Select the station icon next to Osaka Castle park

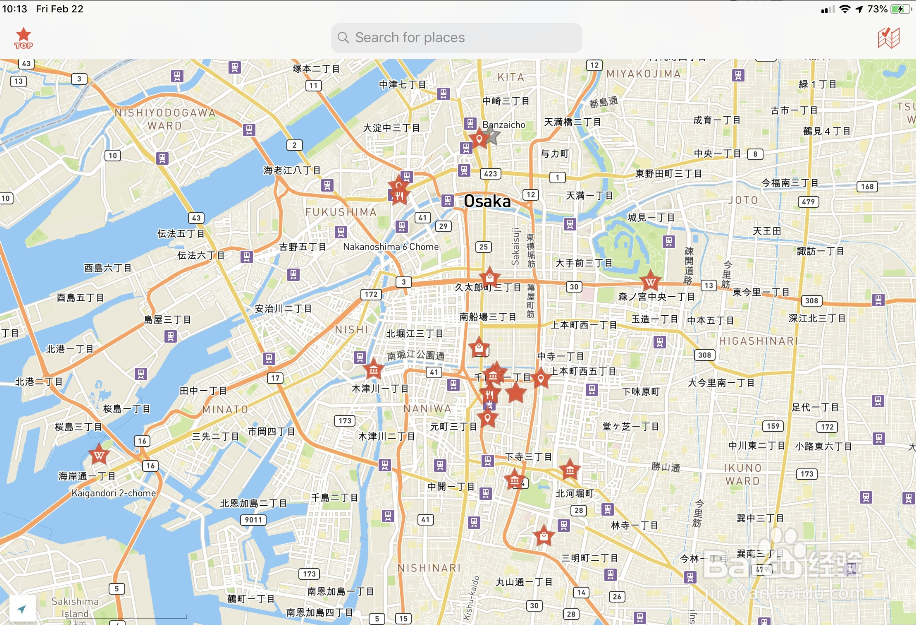[669, 241]
